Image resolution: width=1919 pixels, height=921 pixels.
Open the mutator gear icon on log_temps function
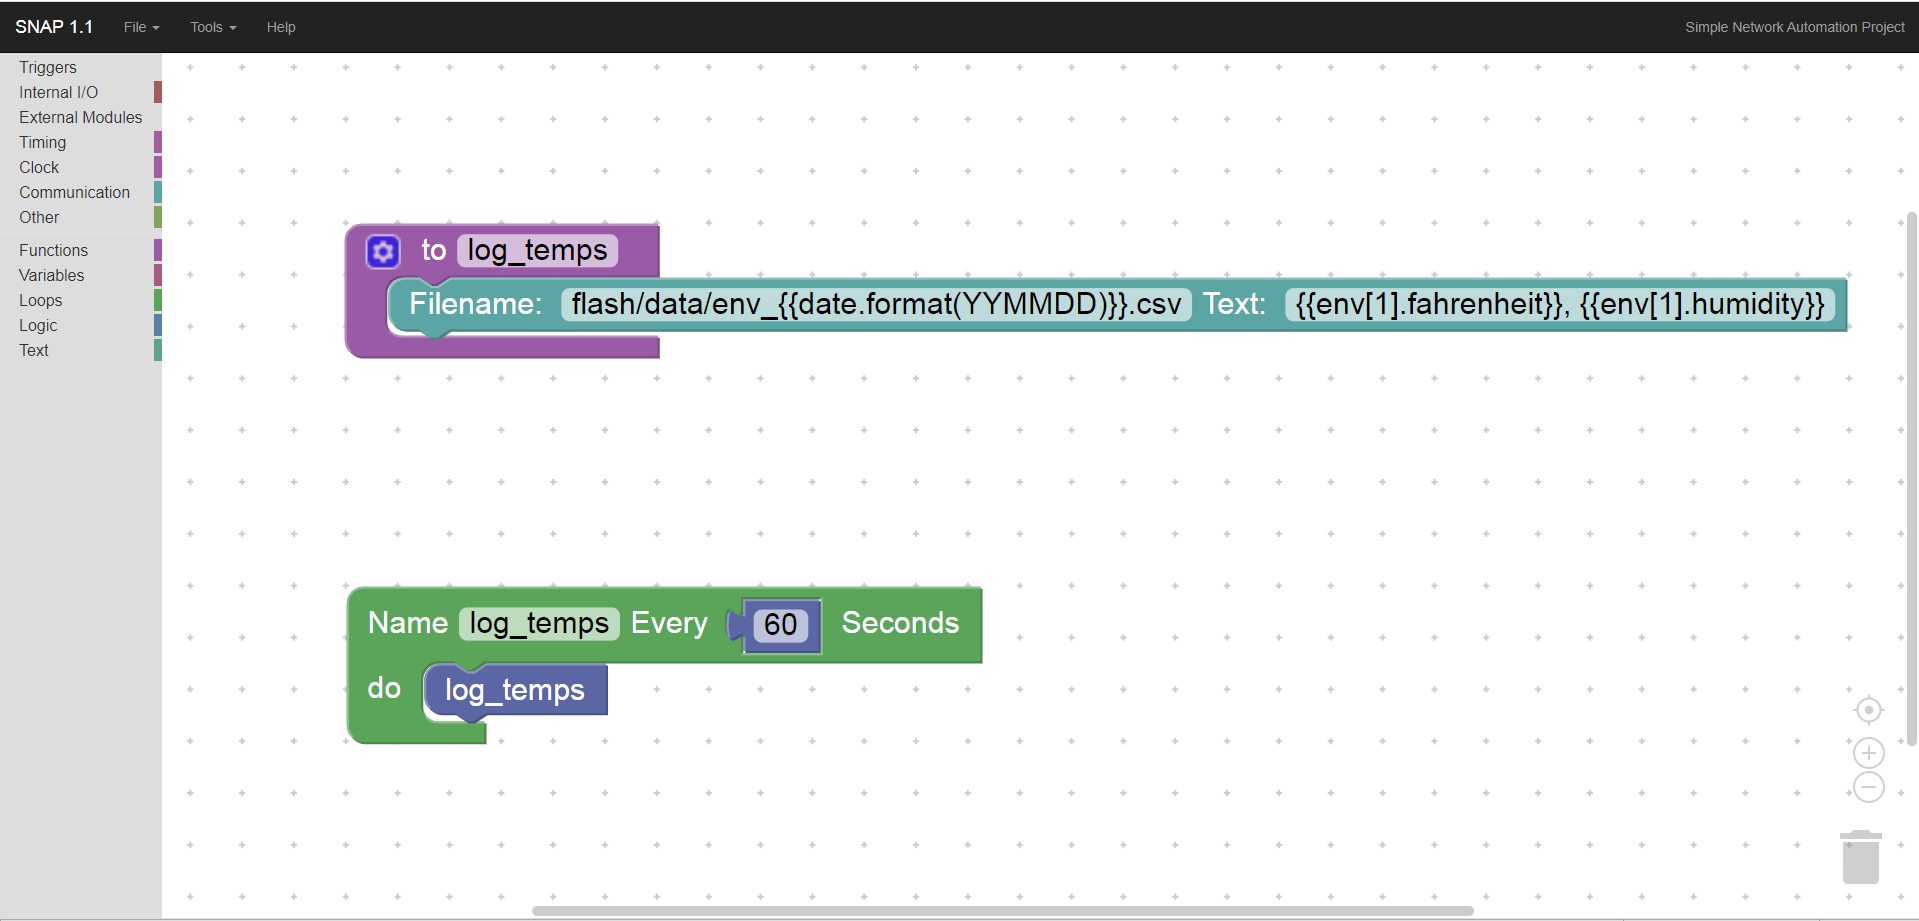(383, 251)
